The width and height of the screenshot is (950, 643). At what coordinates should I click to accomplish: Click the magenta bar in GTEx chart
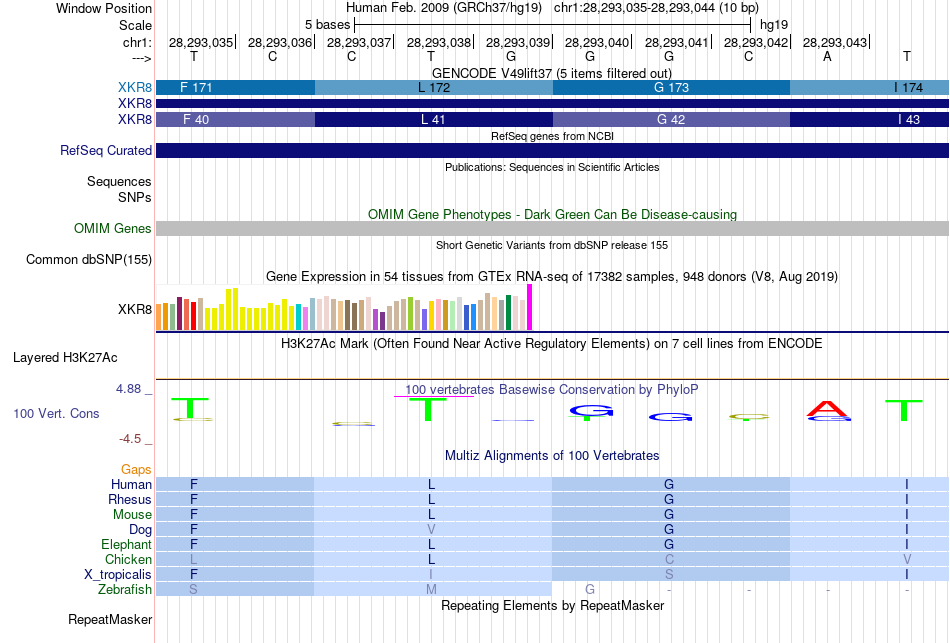tap(530, 307)
